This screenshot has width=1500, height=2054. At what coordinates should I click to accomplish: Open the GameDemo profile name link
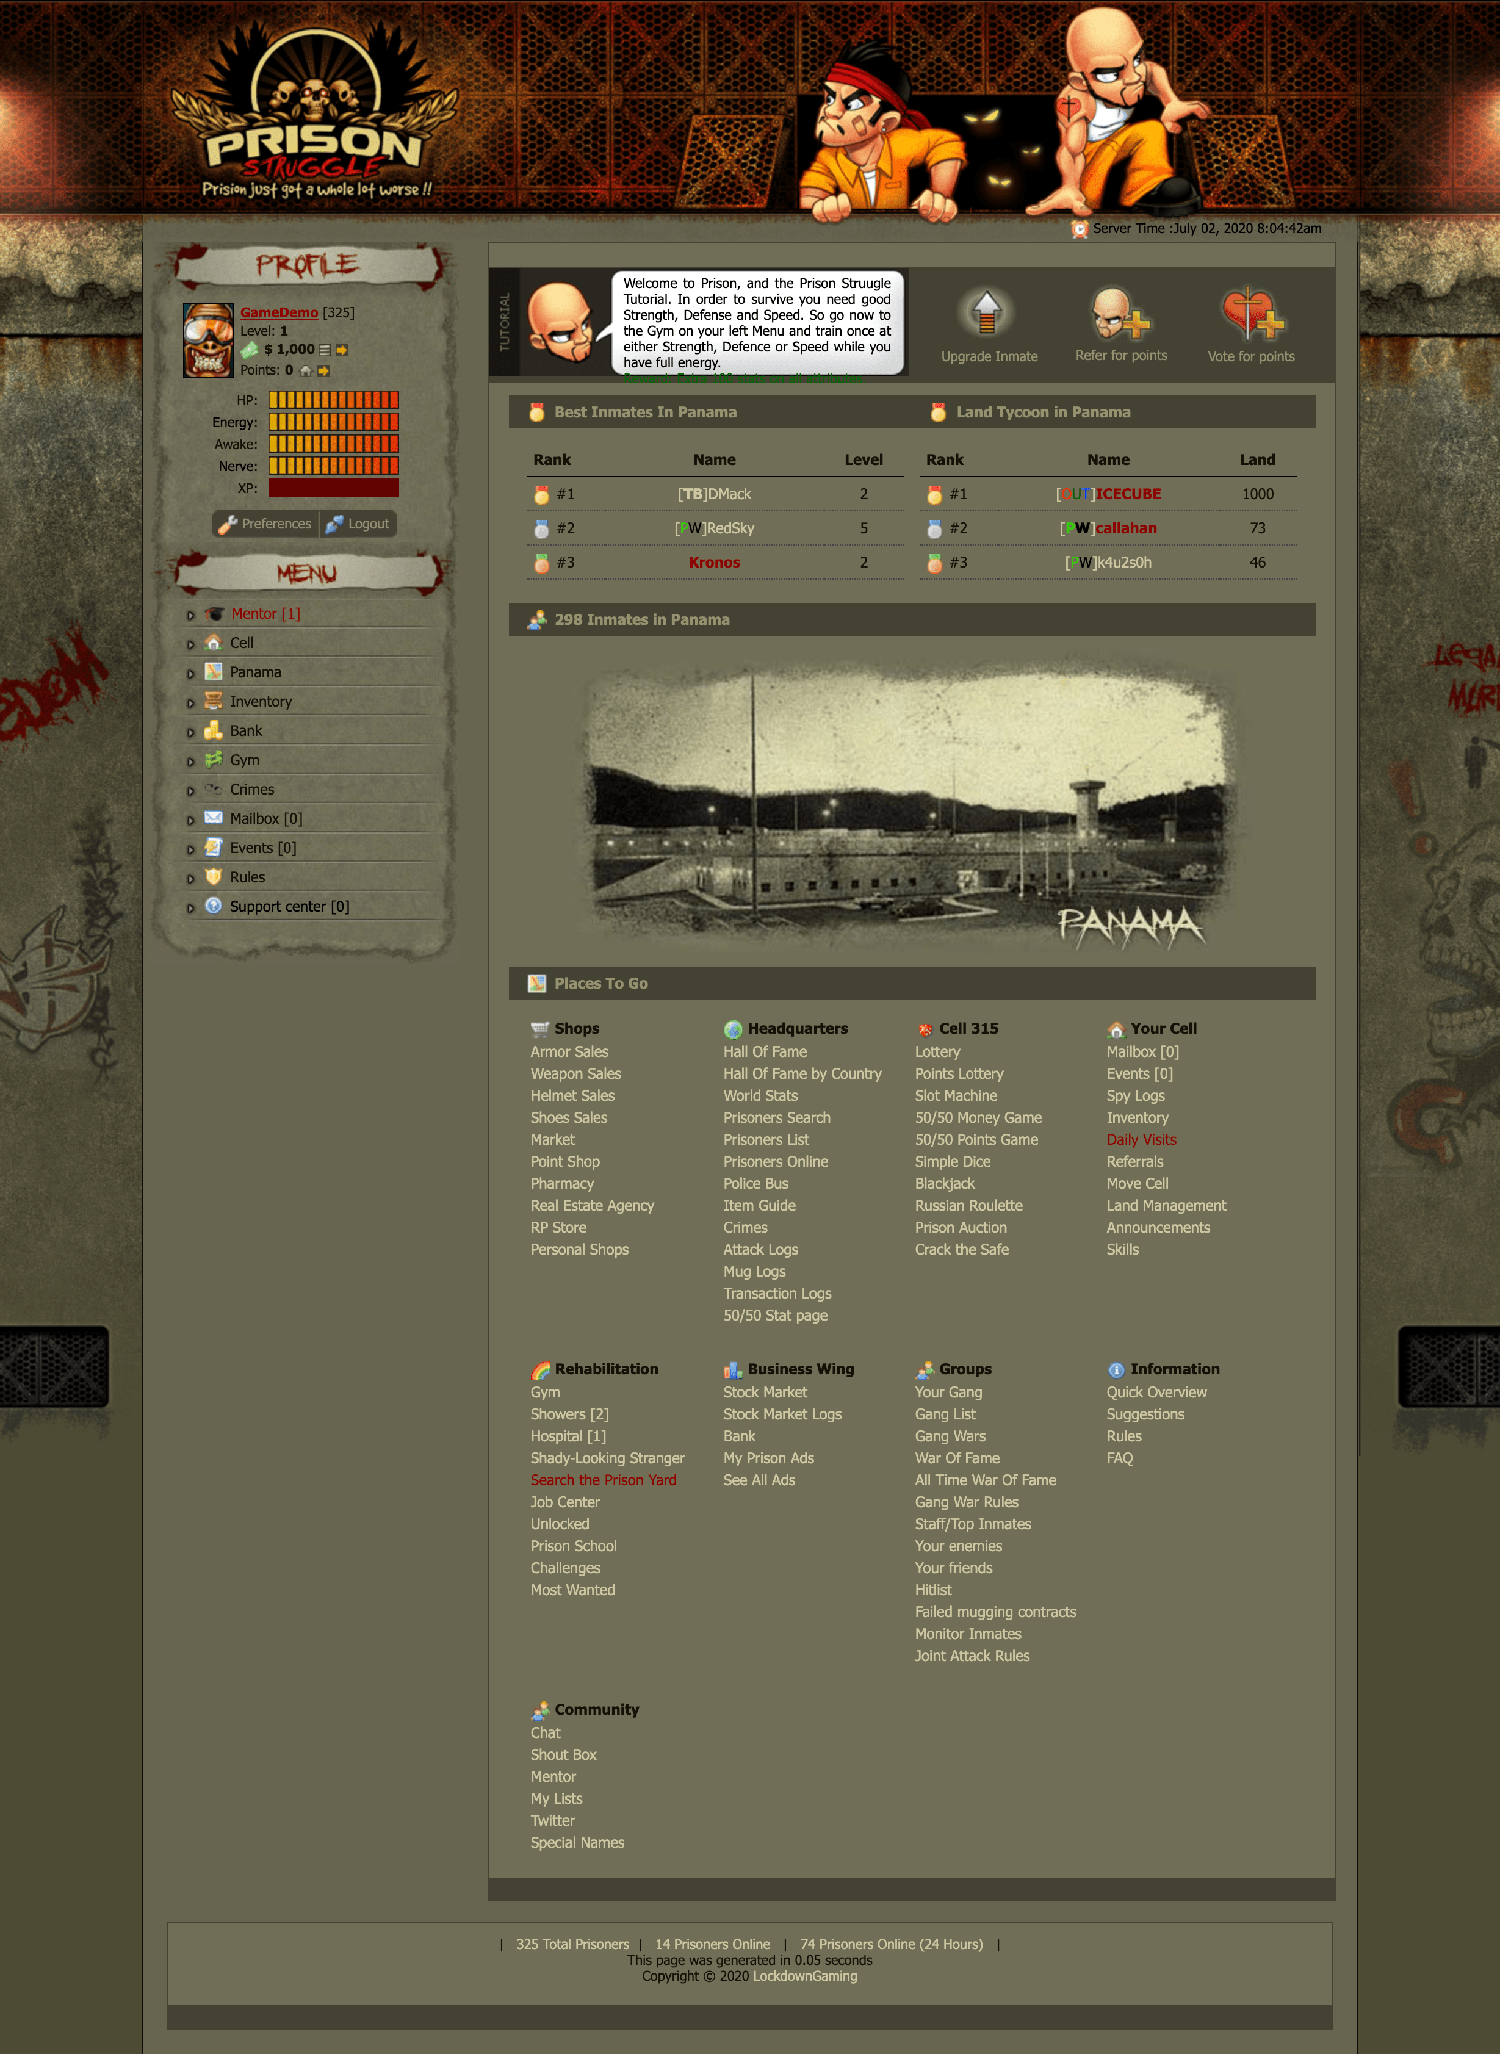point(279,312)
